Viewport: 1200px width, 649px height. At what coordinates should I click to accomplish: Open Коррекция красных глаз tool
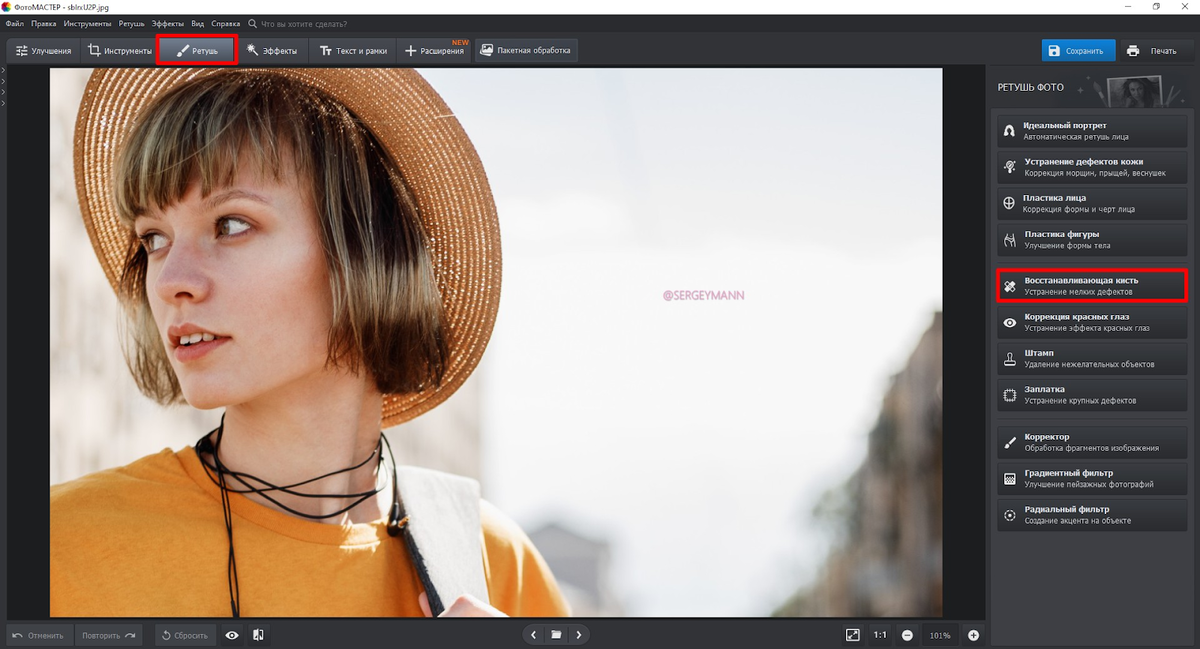[x=1091, y=322]
